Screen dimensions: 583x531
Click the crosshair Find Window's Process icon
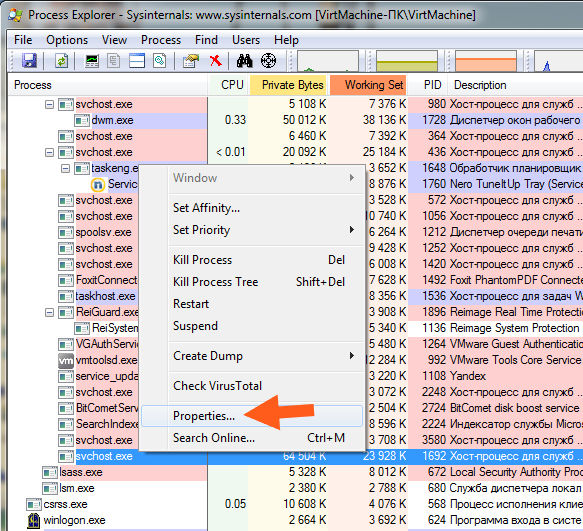(x=268, y=60)
